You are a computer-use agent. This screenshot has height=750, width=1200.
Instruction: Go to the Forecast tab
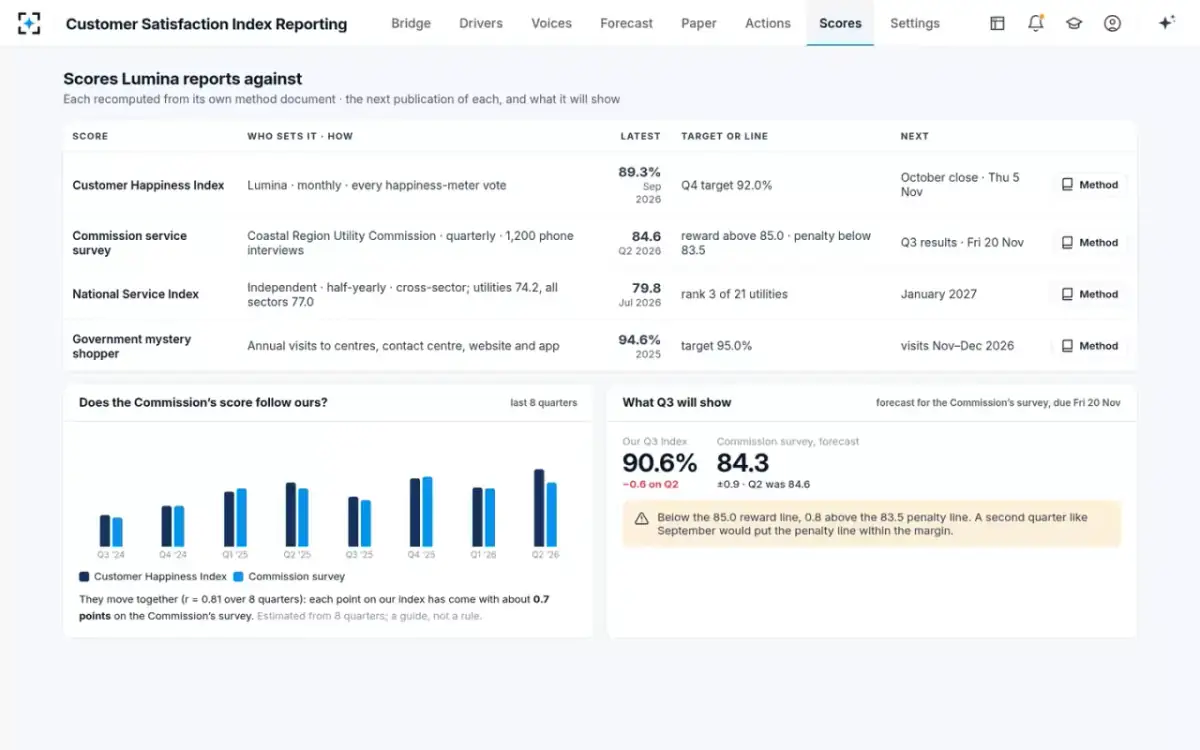[626, 23]
